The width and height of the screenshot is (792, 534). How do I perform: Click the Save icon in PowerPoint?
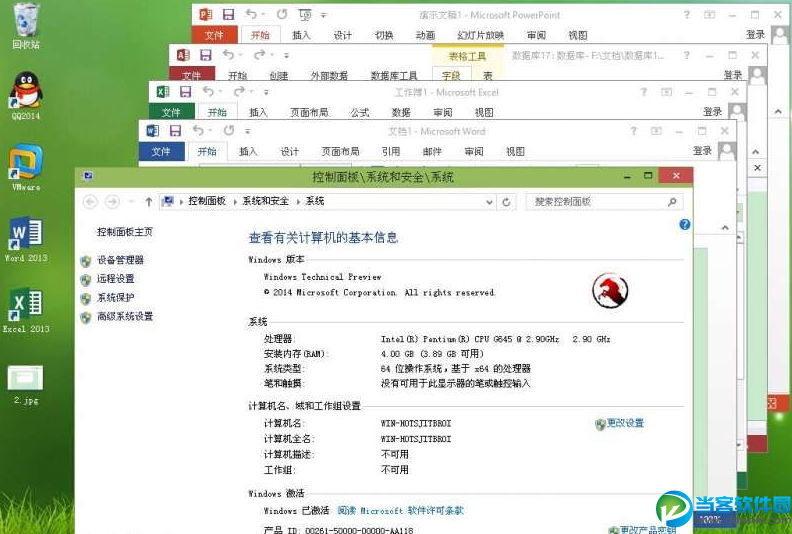228,15
